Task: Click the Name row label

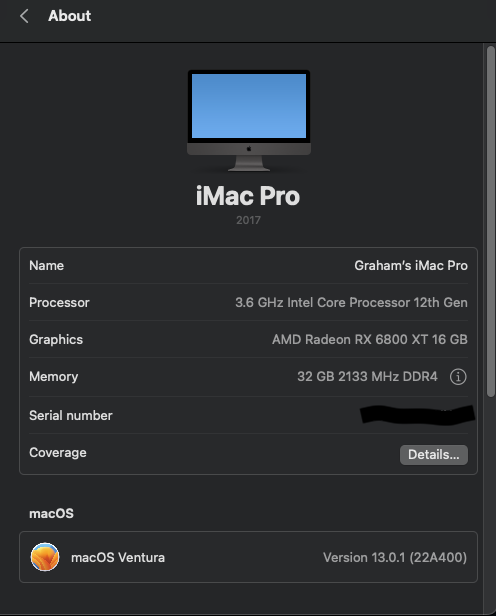Action: click(x=46, y=266)
